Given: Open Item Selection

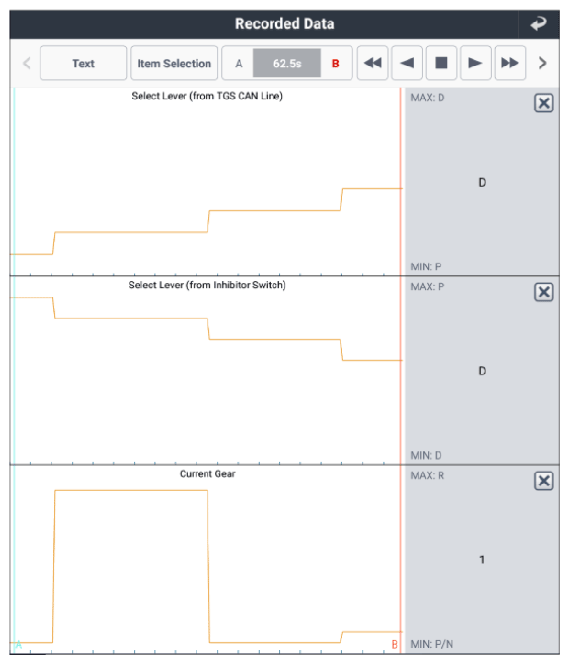Looking at the screenshot, I should 174,63.
